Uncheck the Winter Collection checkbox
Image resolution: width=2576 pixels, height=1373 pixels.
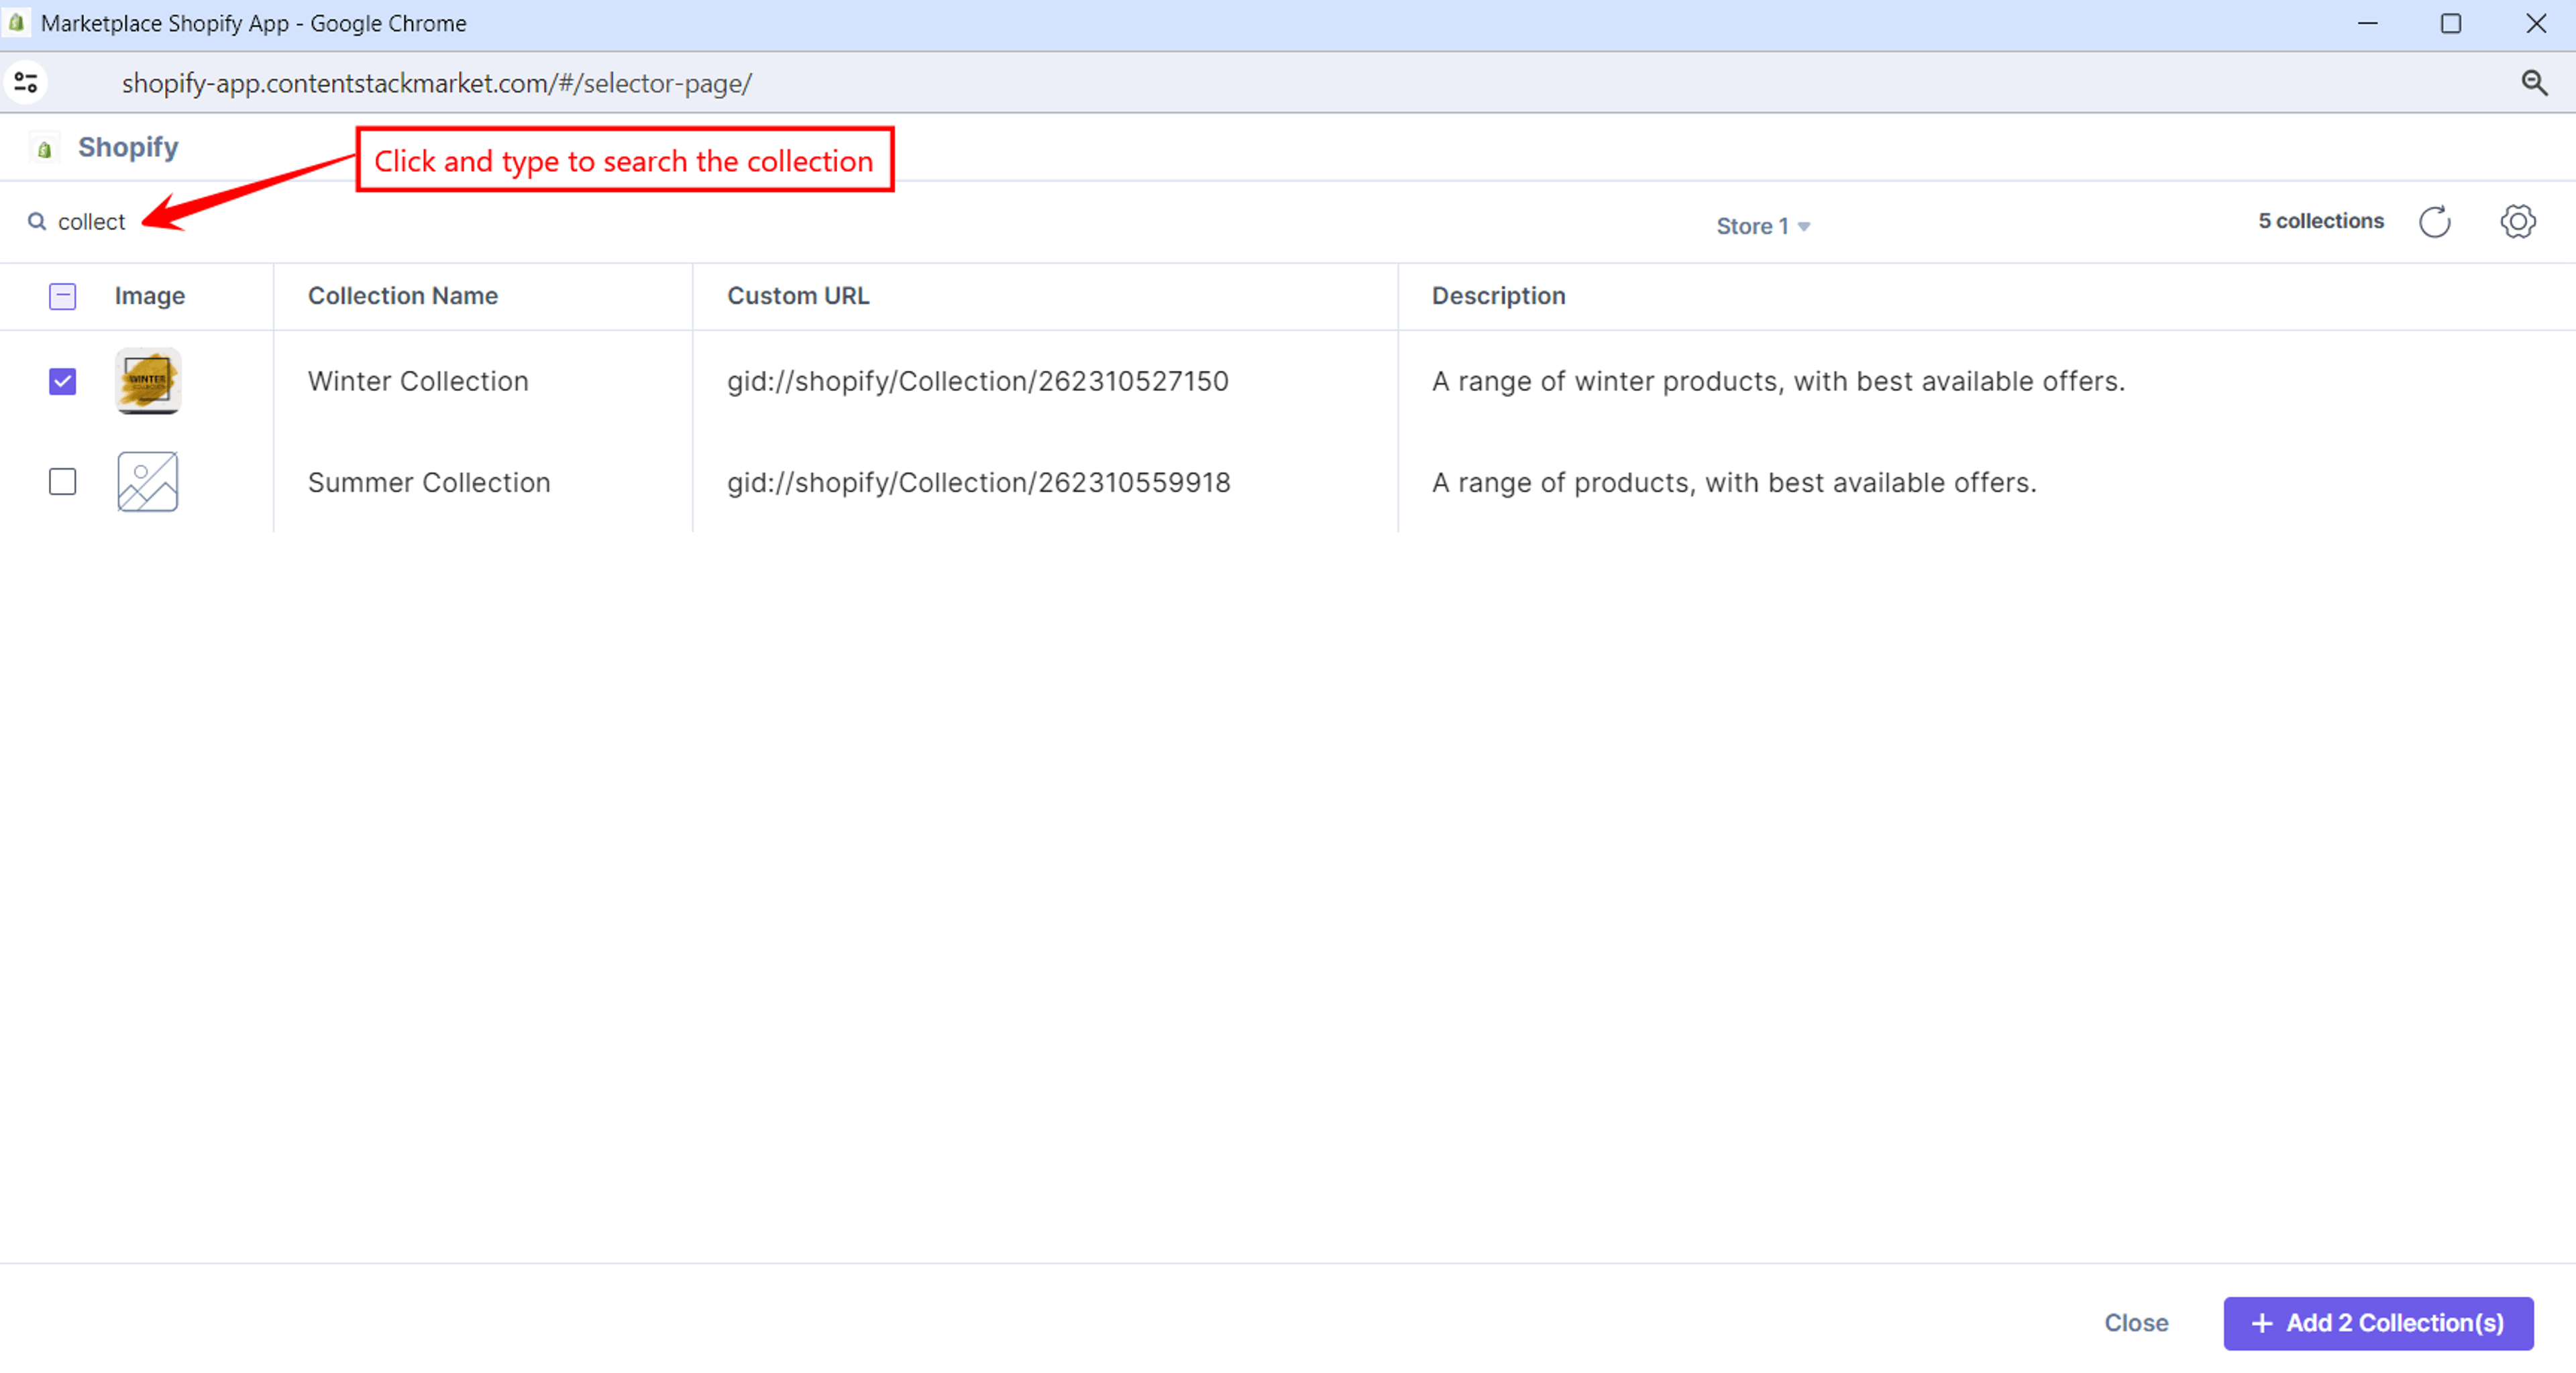(62, 381)
